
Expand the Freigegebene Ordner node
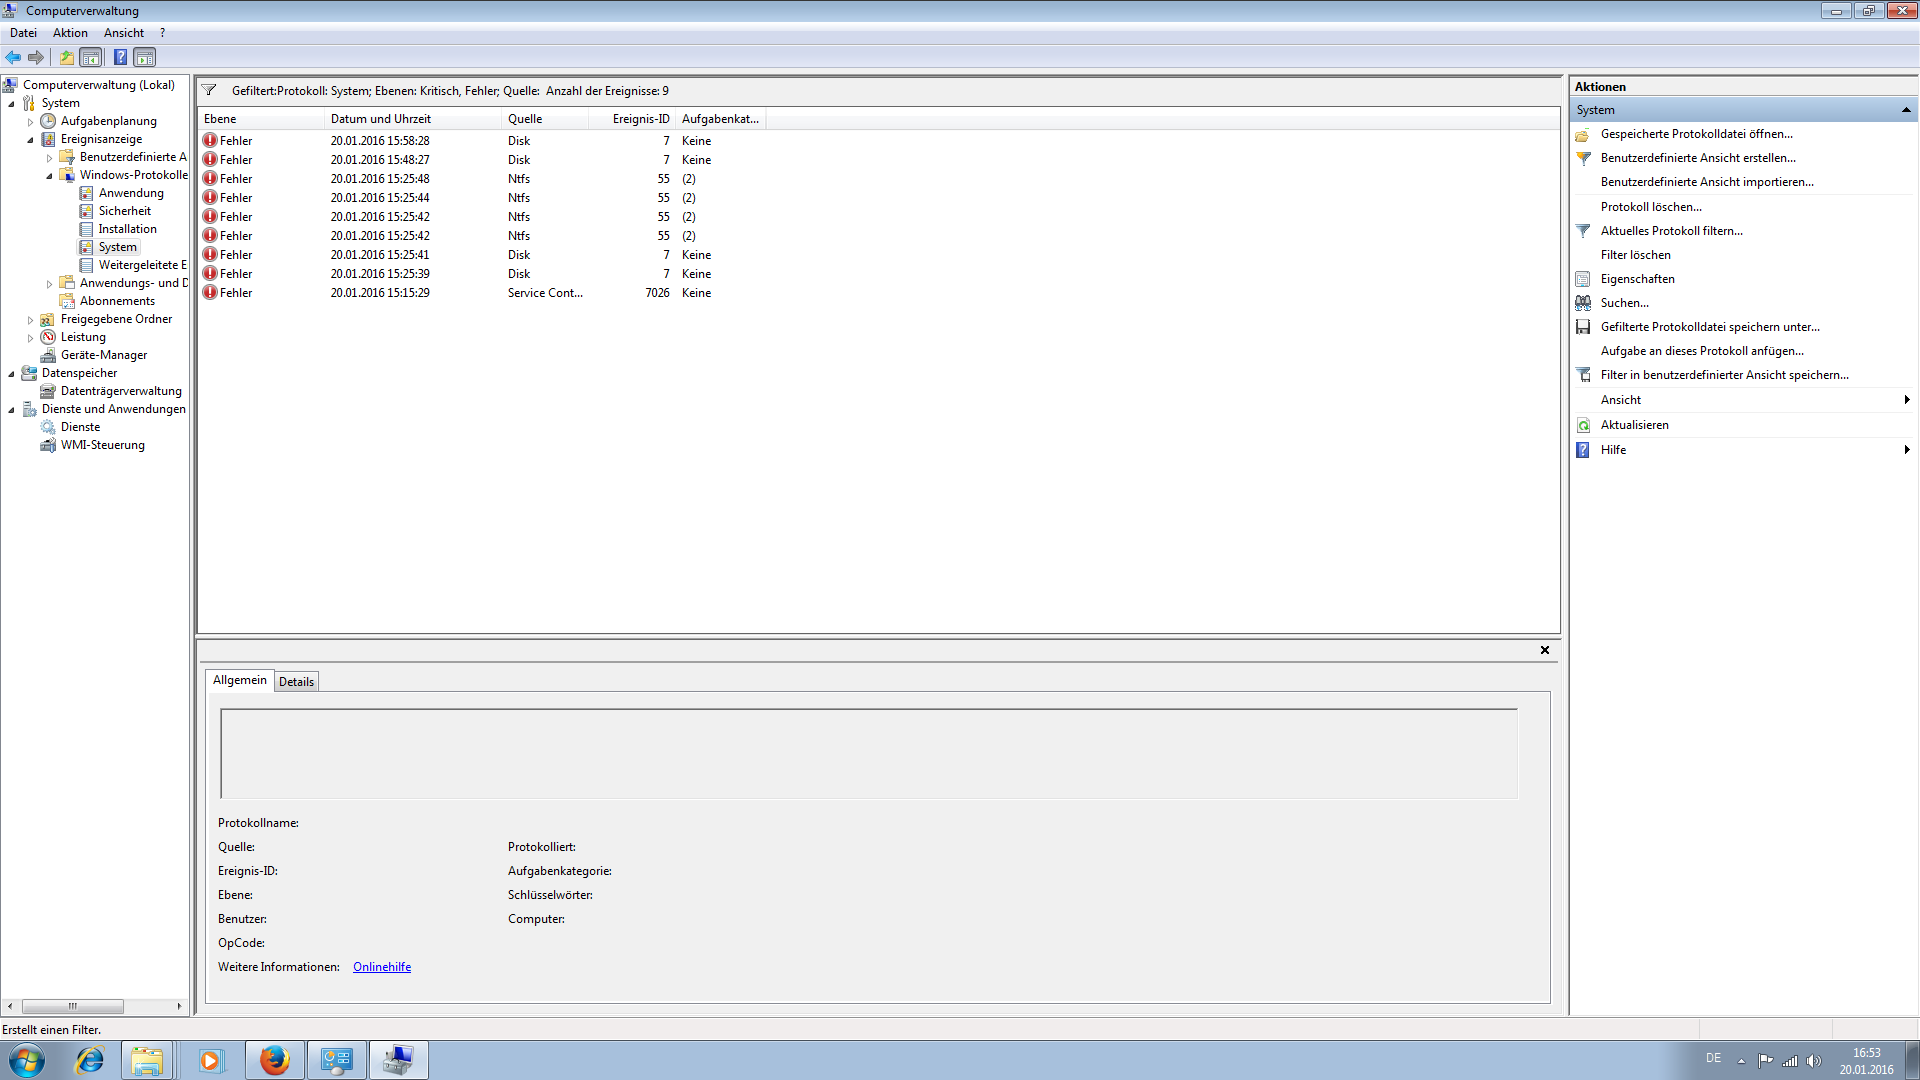click(x=30, y=320)
